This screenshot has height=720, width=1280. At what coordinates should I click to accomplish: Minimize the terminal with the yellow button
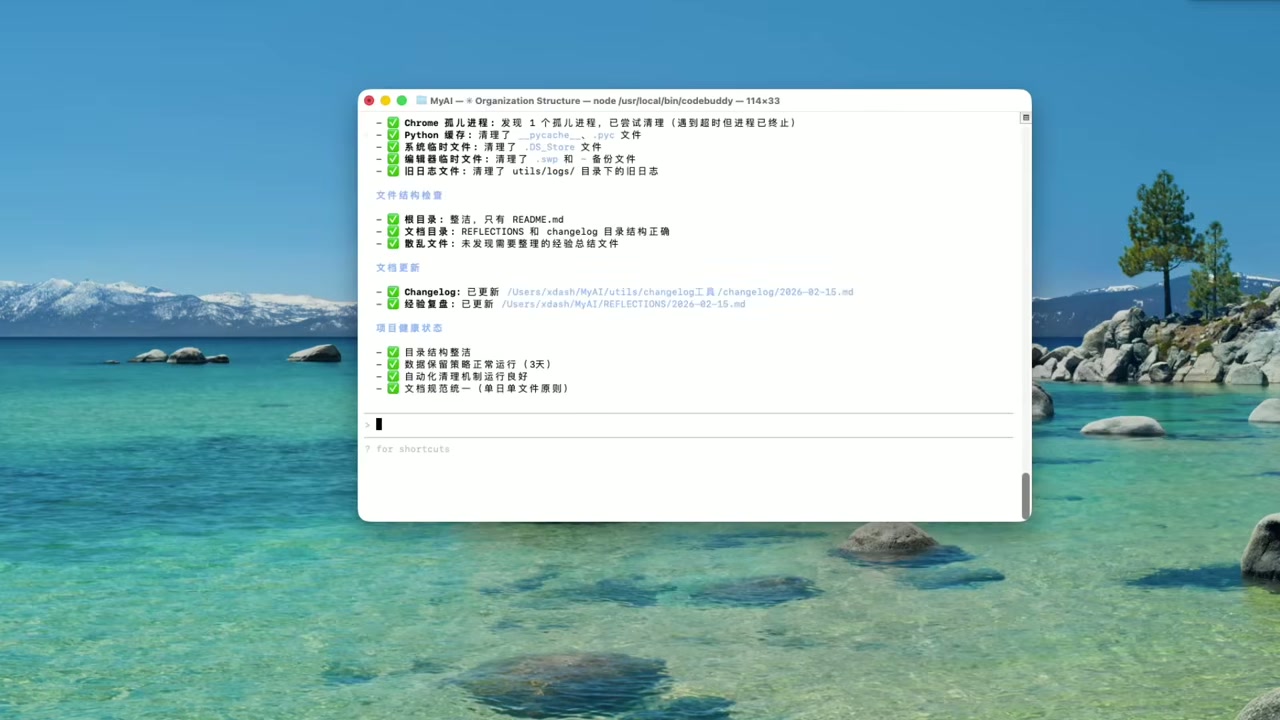point(385,101)
